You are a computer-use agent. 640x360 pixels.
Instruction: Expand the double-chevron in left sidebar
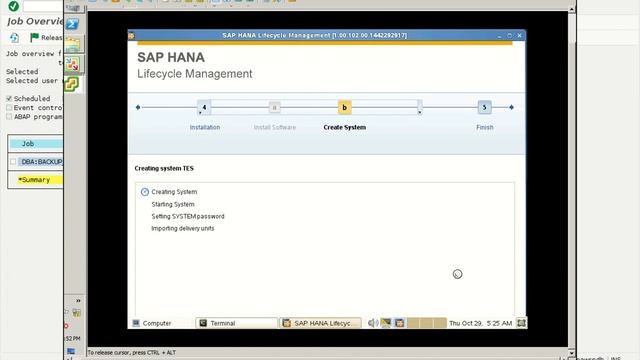(78, 301)
